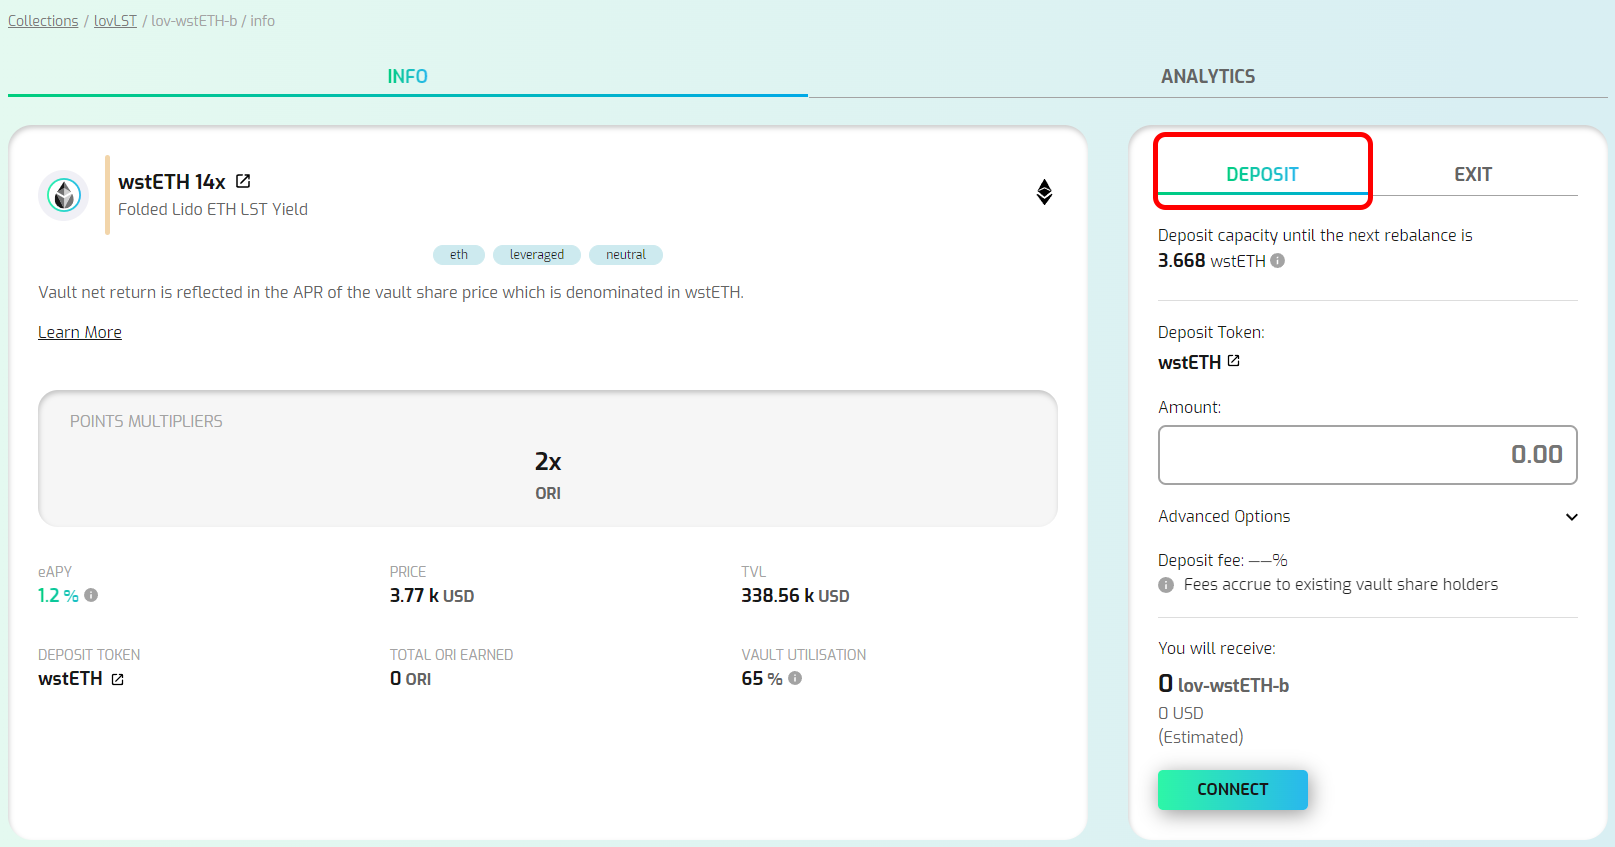Image resolution: width=1615 pixels, height=847 pixels.
Task: Expand Advanced Options chevron
Action: click(1571, 517)
